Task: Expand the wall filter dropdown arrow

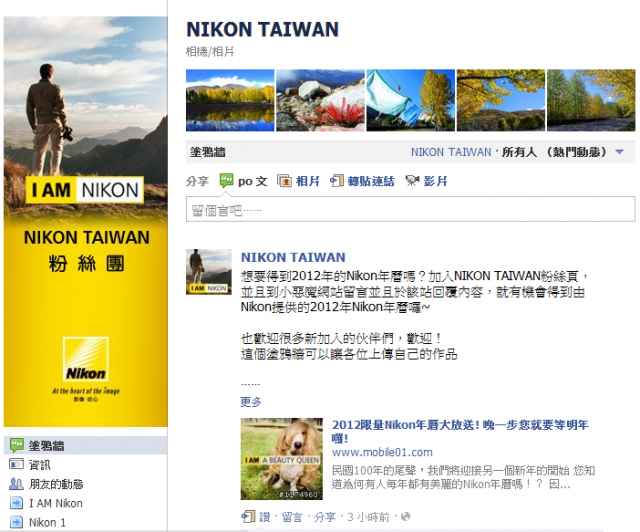Action: 620,152
